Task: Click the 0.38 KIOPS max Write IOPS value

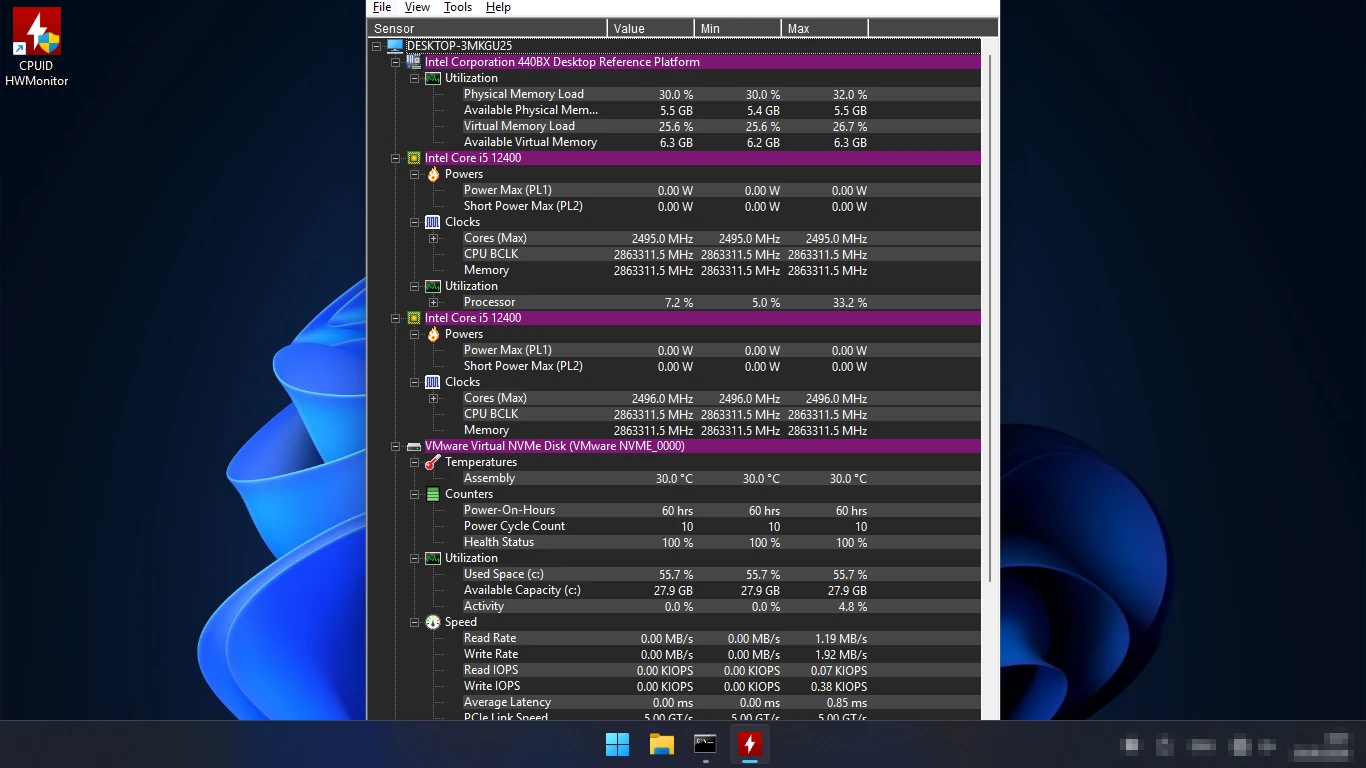Action: (838, 686)
